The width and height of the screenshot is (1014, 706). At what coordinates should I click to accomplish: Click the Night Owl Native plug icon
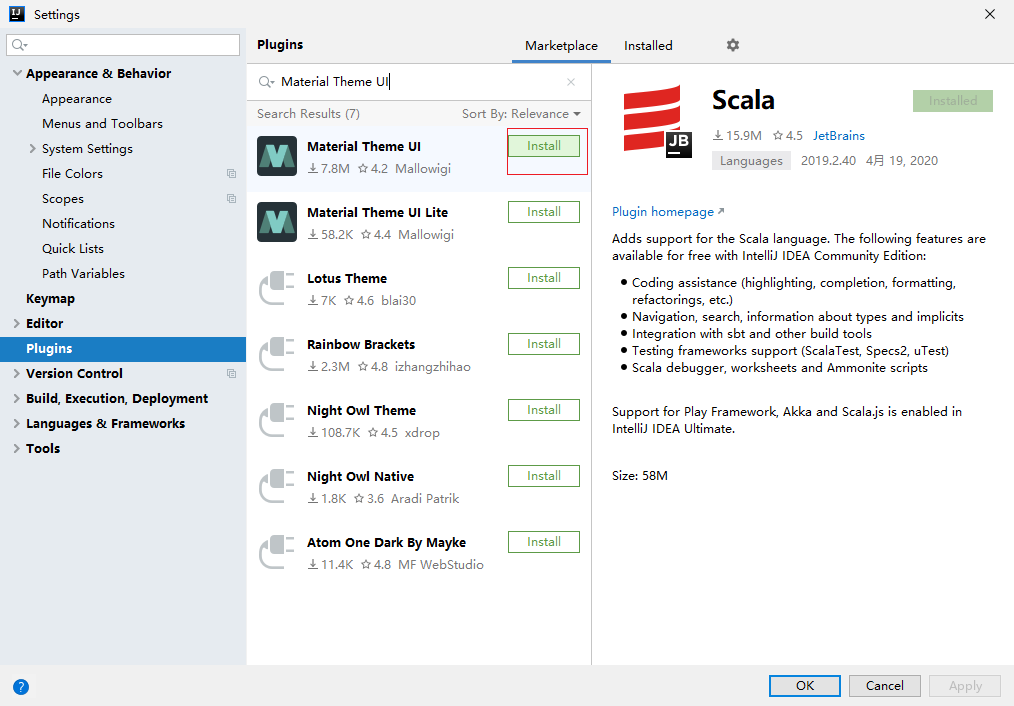coord(277,486)
